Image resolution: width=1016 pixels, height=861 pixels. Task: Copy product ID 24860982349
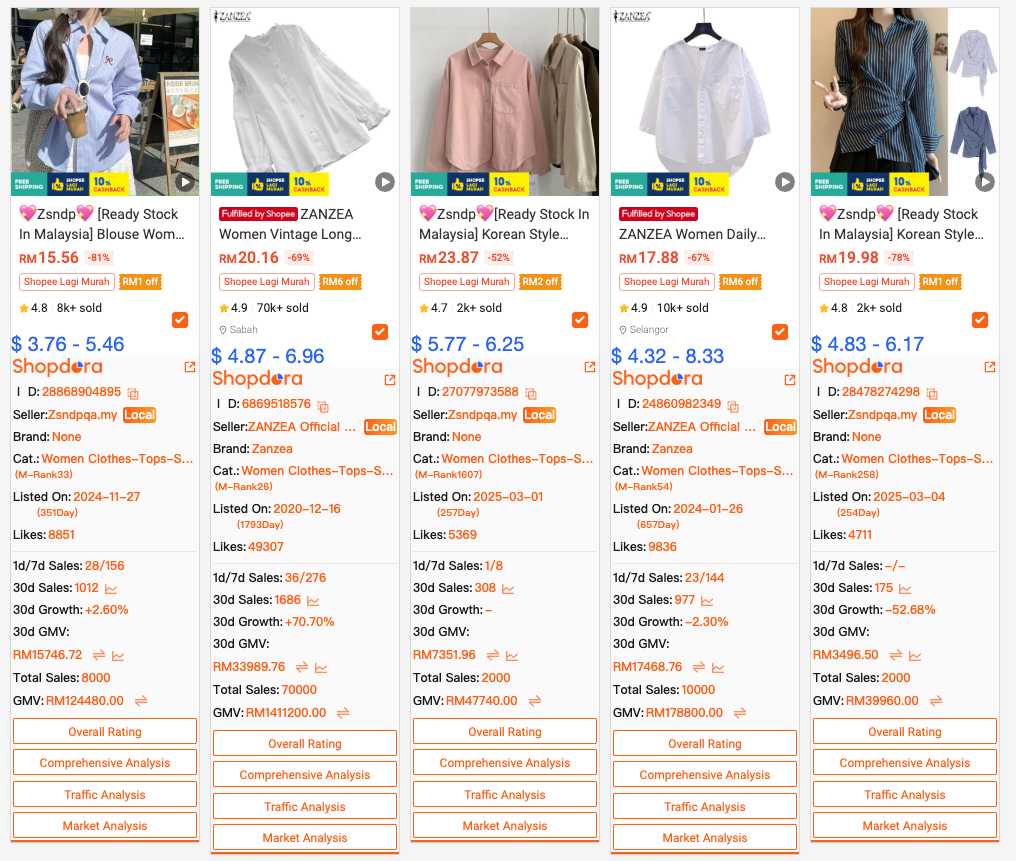click(x=733, y=406)
